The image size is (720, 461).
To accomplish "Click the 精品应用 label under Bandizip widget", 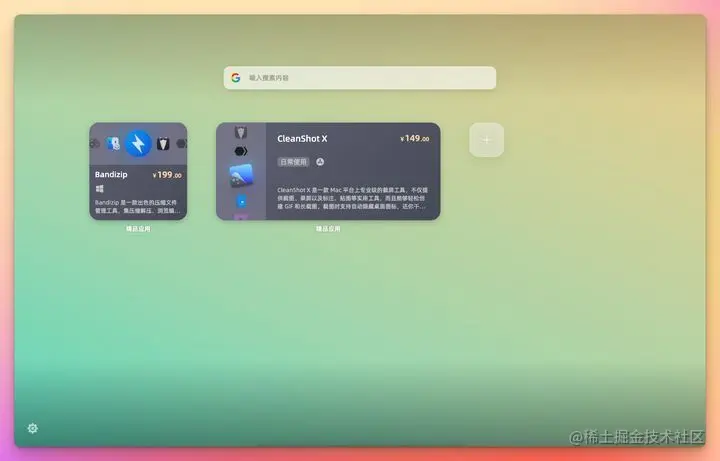I will coord(138,229).
